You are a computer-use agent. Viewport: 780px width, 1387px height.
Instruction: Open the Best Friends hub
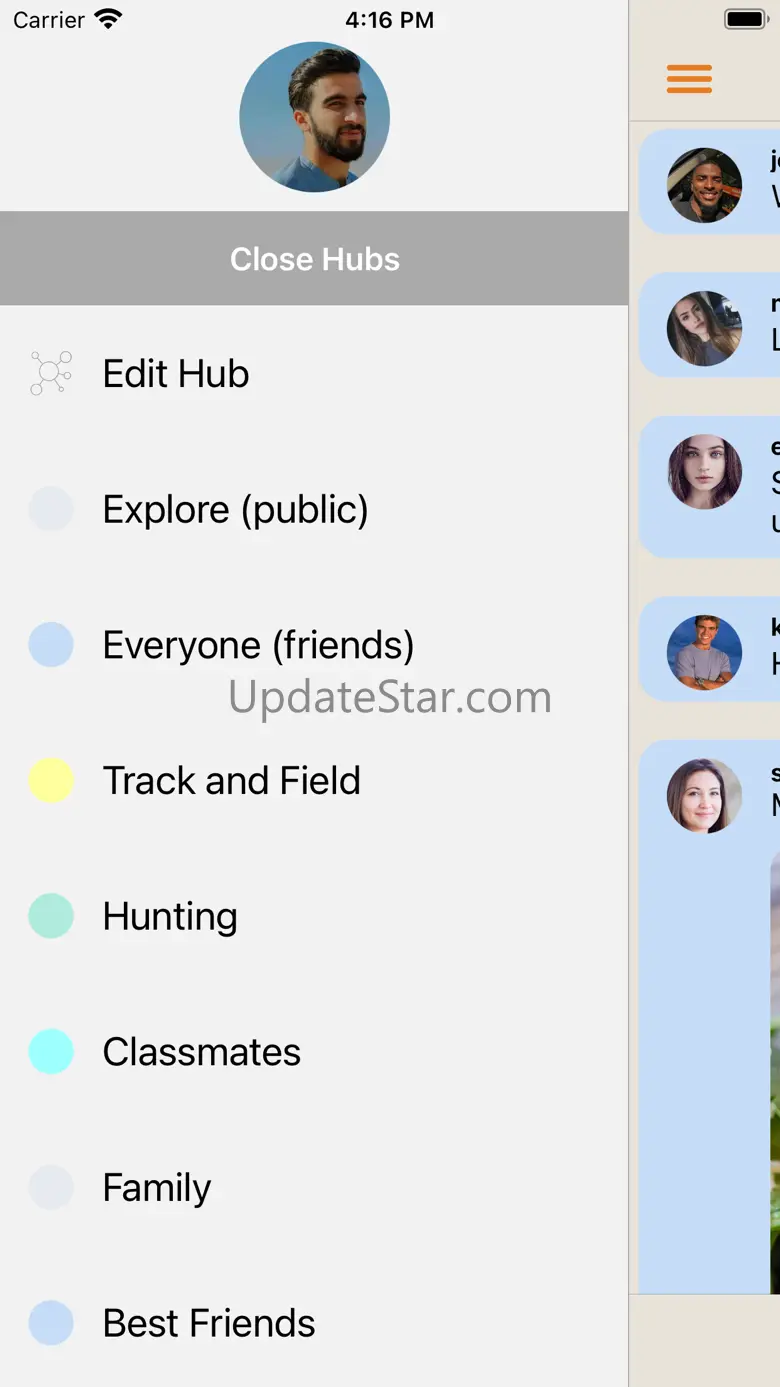pos(314,1323)
